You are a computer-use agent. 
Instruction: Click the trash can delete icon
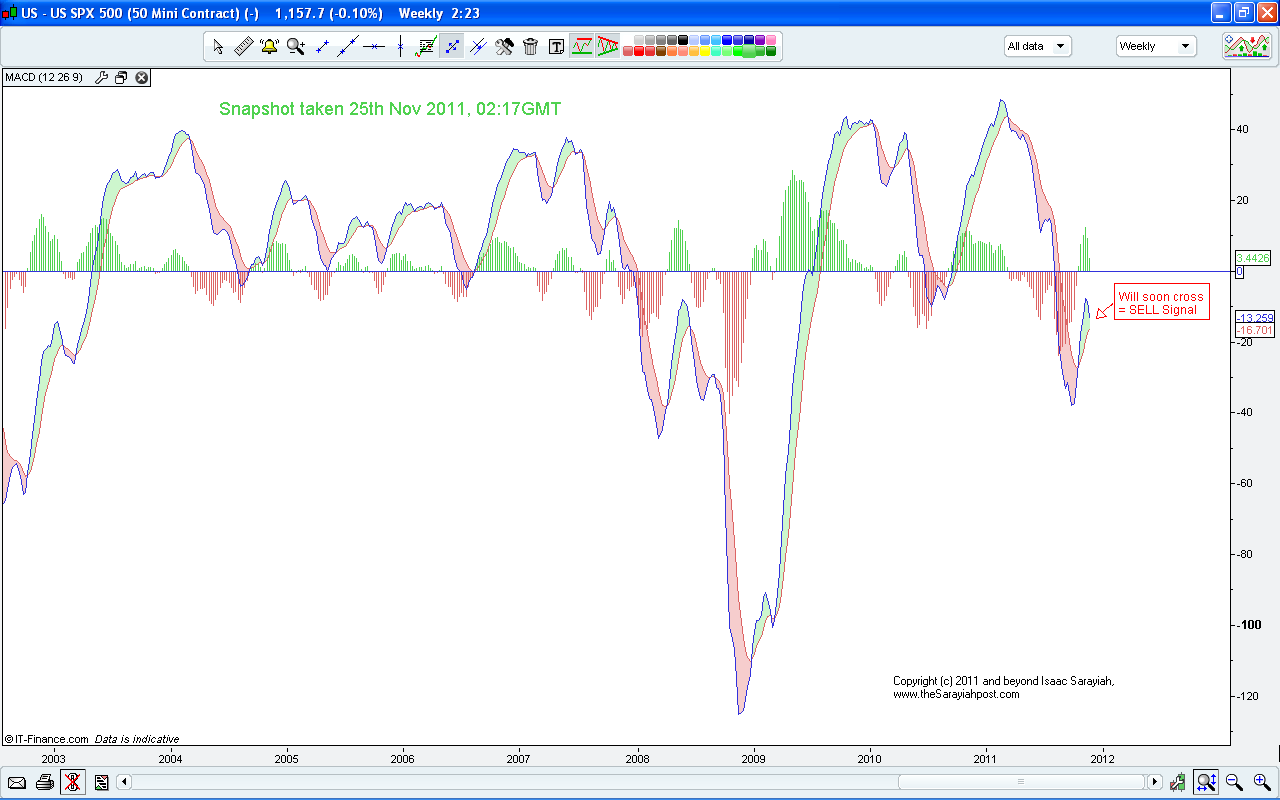coord(530,46)
